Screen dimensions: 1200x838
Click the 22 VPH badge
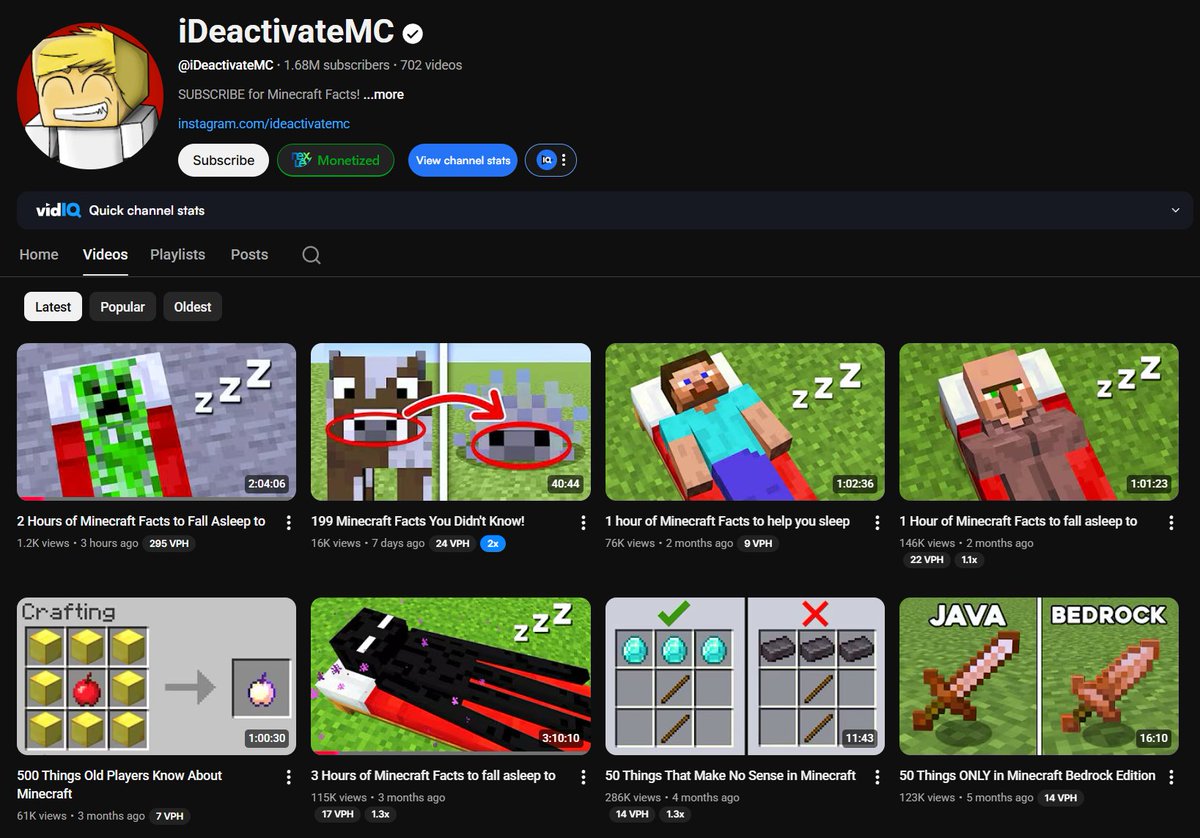[x=927, y=560]
